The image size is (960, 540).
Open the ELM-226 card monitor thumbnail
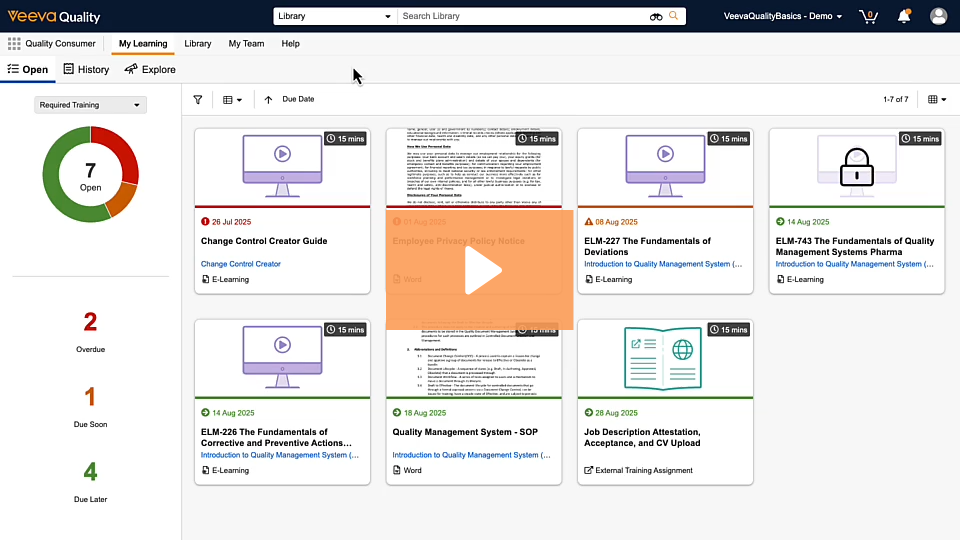pyautogui.click(x=282, y=358)
